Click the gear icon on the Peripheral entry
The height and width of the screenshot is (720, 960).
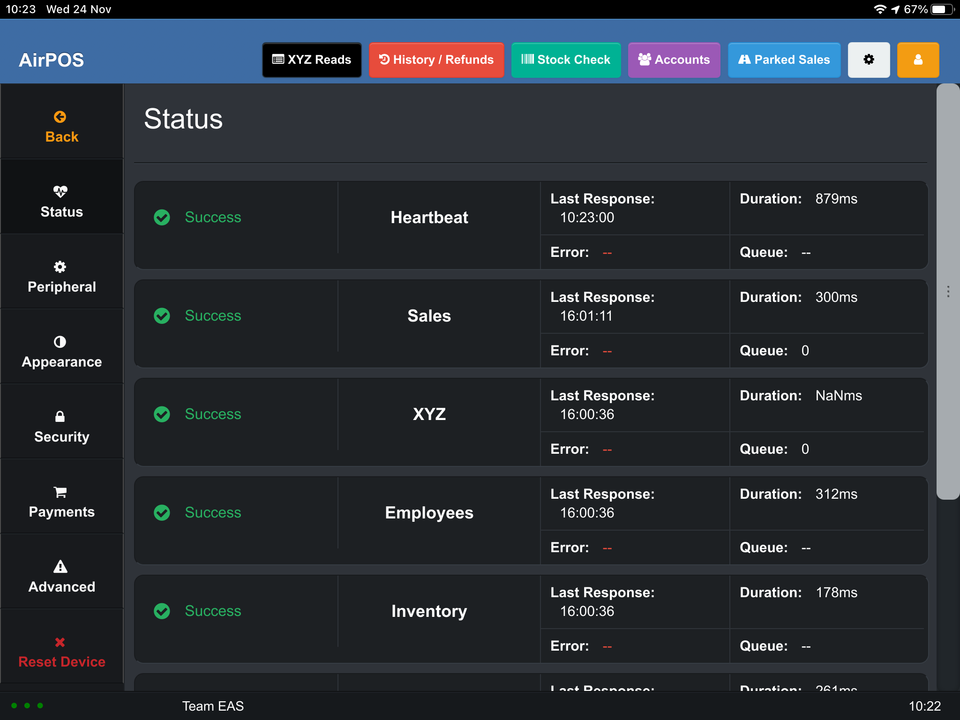click(x=61, y=264)
